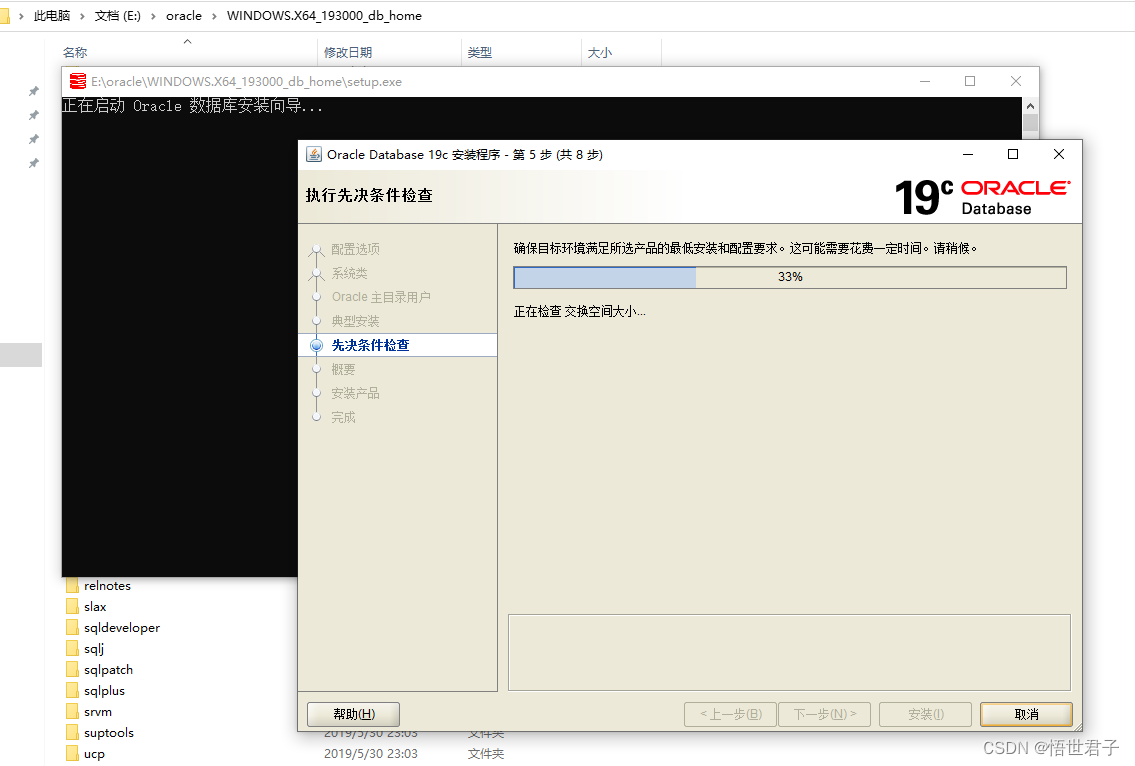Screen dimensions: 1135x766
Task: Click WINDOWS.X64_193000_db_home in the breadcrumb
Action: click(324, 15)
